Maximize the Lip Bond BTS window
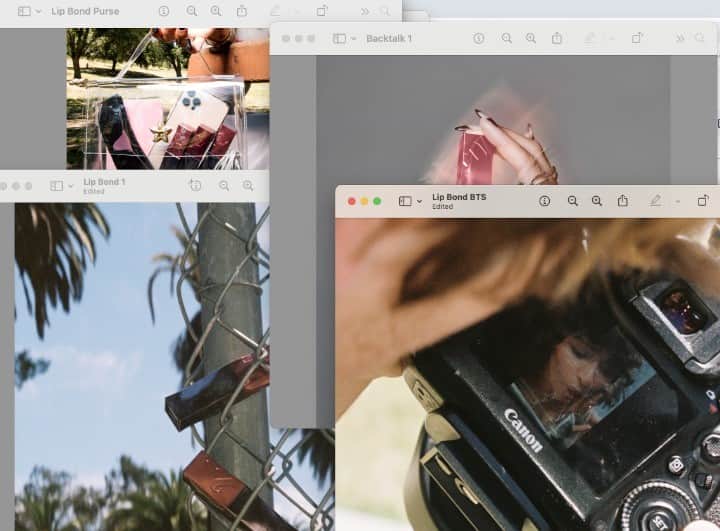This screenshot has height=531, width=720. coord(377,201)
